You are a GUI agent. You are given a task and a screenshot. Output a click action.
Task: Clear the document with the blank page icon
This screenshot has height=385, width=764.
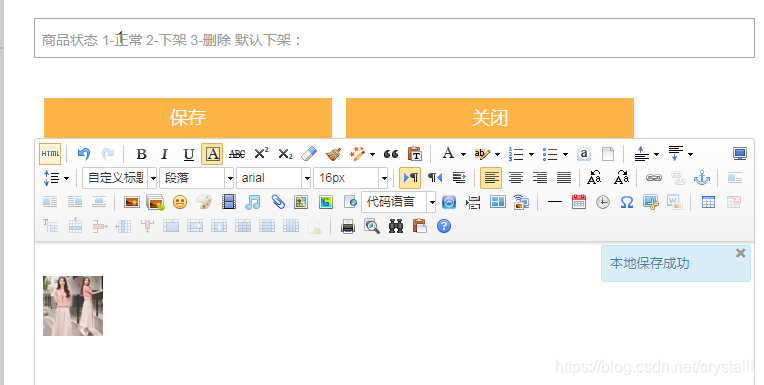(x=608, y=154)
